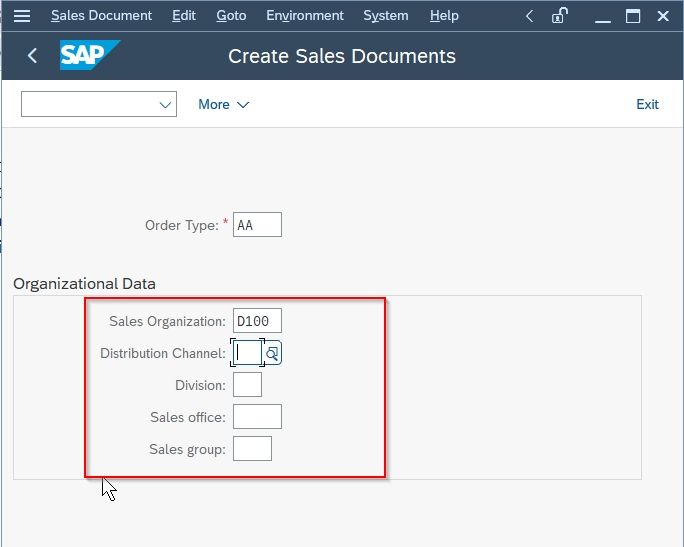Focus the Order Type field

(x=257, y=225)
